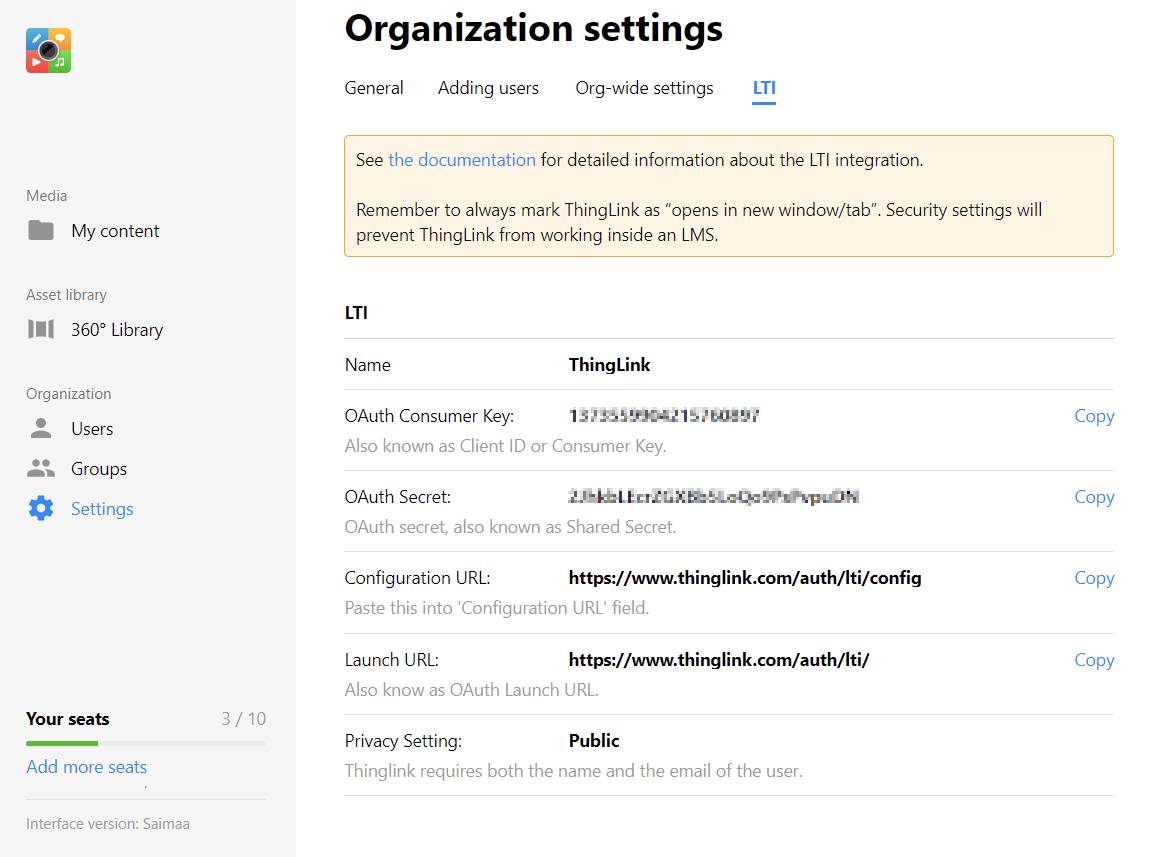Click the seats usage progress bar
The height and width of the screenshot is (857, 1157).
(145, 743)
